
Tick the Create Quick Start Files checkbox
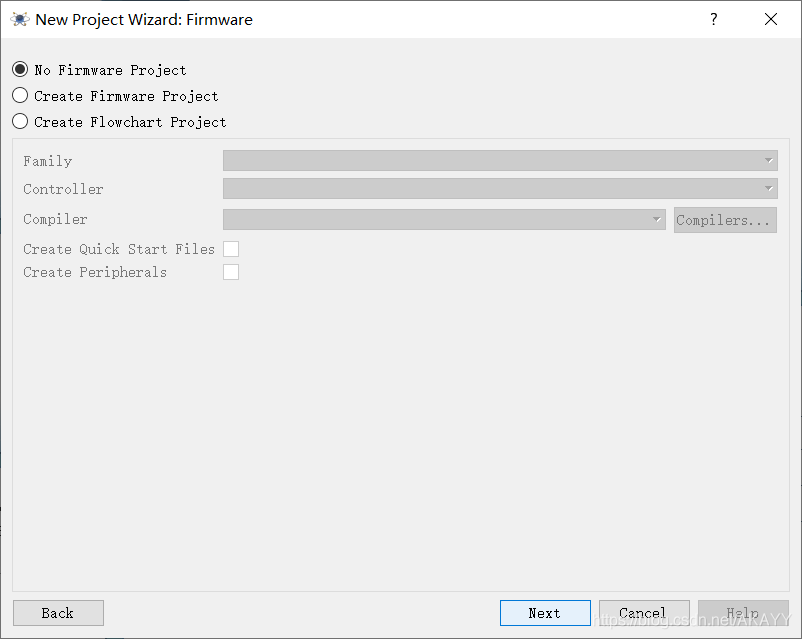point(231,249)
